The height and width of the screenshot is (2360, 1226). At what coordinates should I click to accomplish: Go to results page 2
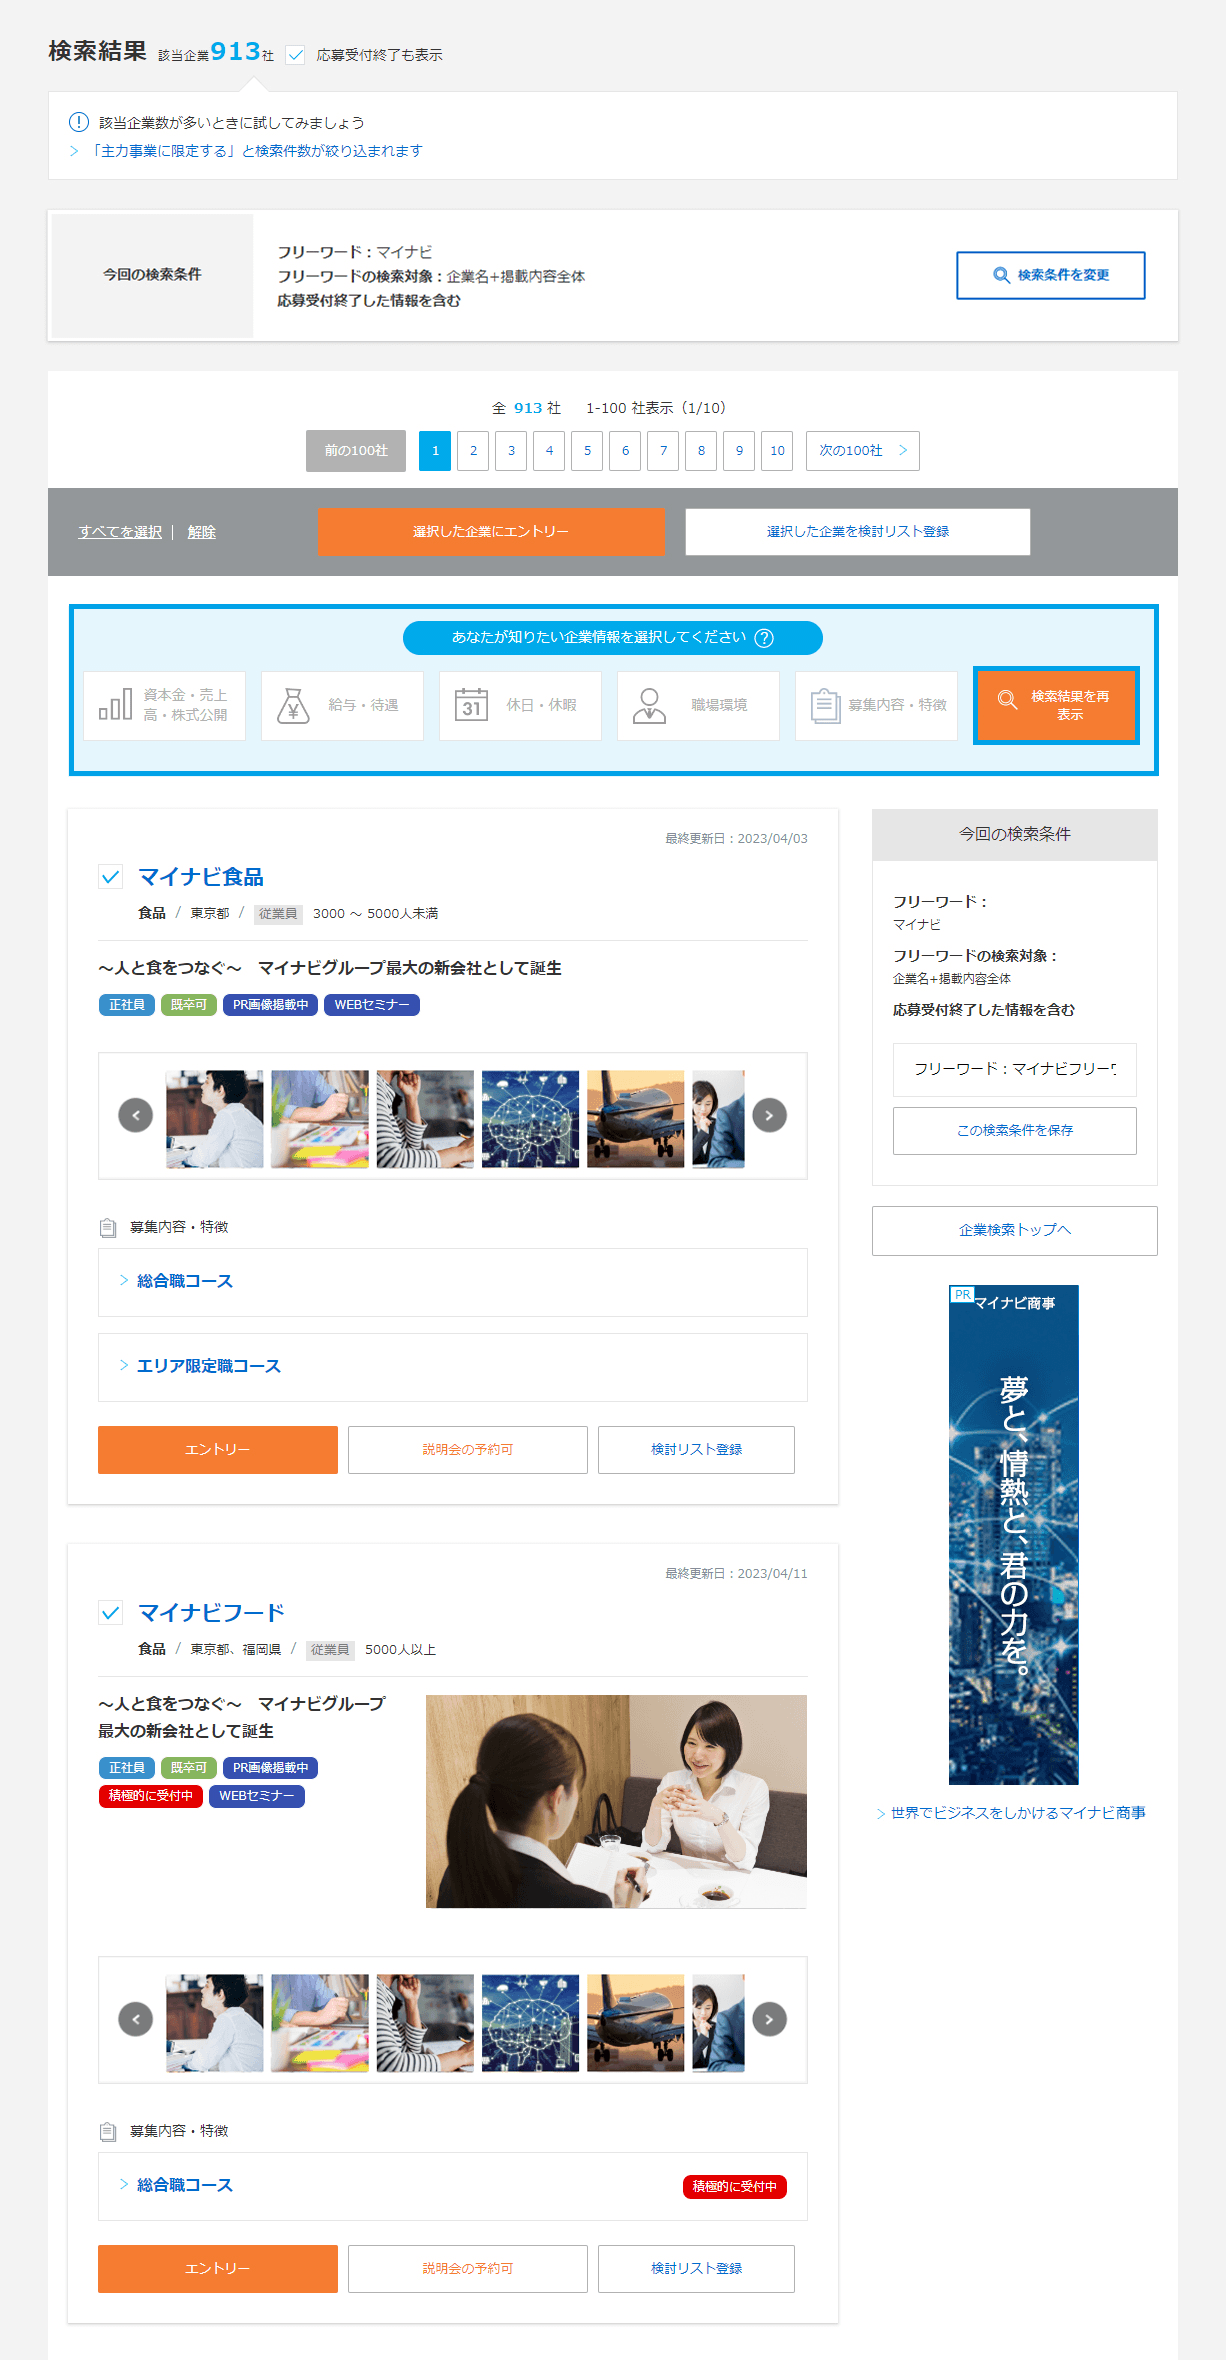(473, 451)
